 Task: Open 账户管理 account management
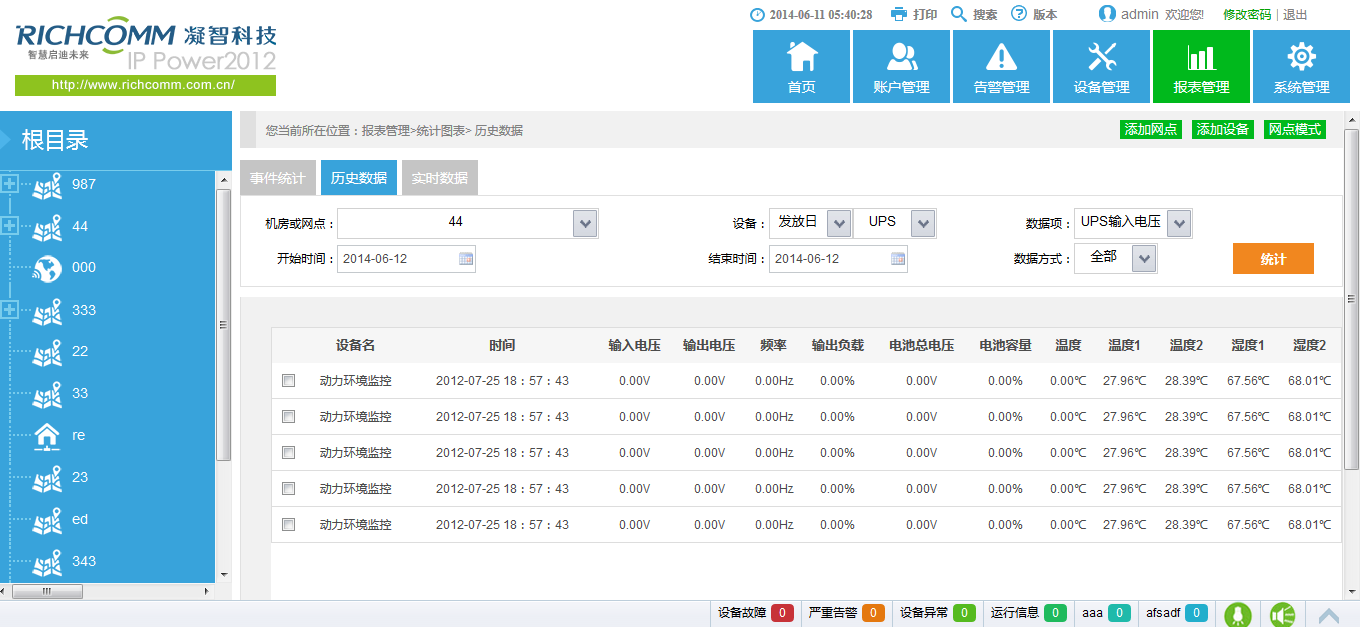tap(901, 66)
